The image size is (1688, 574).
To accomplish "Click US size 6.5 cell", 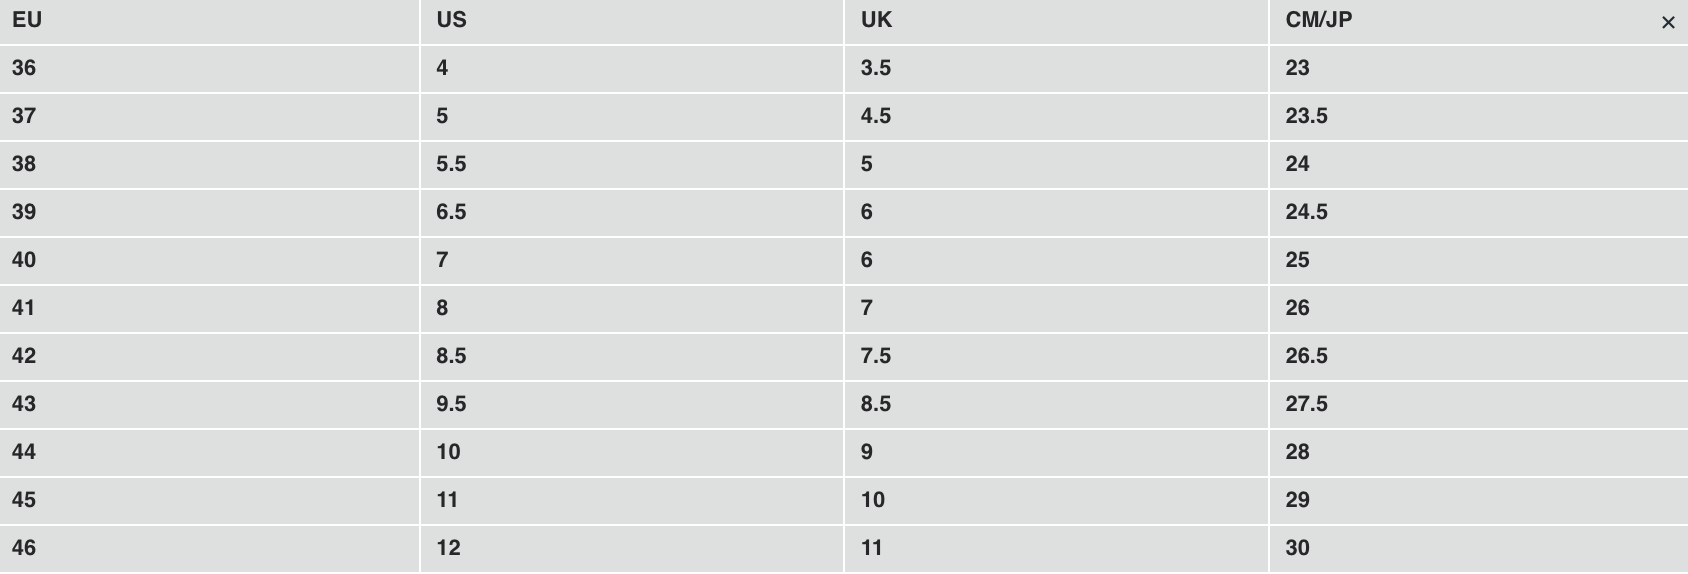I will [451, 212].
